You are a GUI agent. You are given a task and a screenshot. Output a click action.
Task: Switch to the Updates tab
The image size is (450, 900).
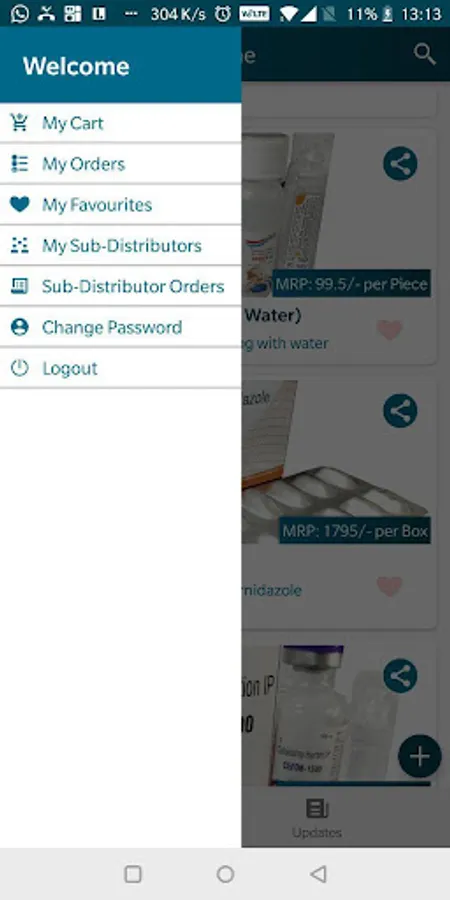tap(317, 818)
